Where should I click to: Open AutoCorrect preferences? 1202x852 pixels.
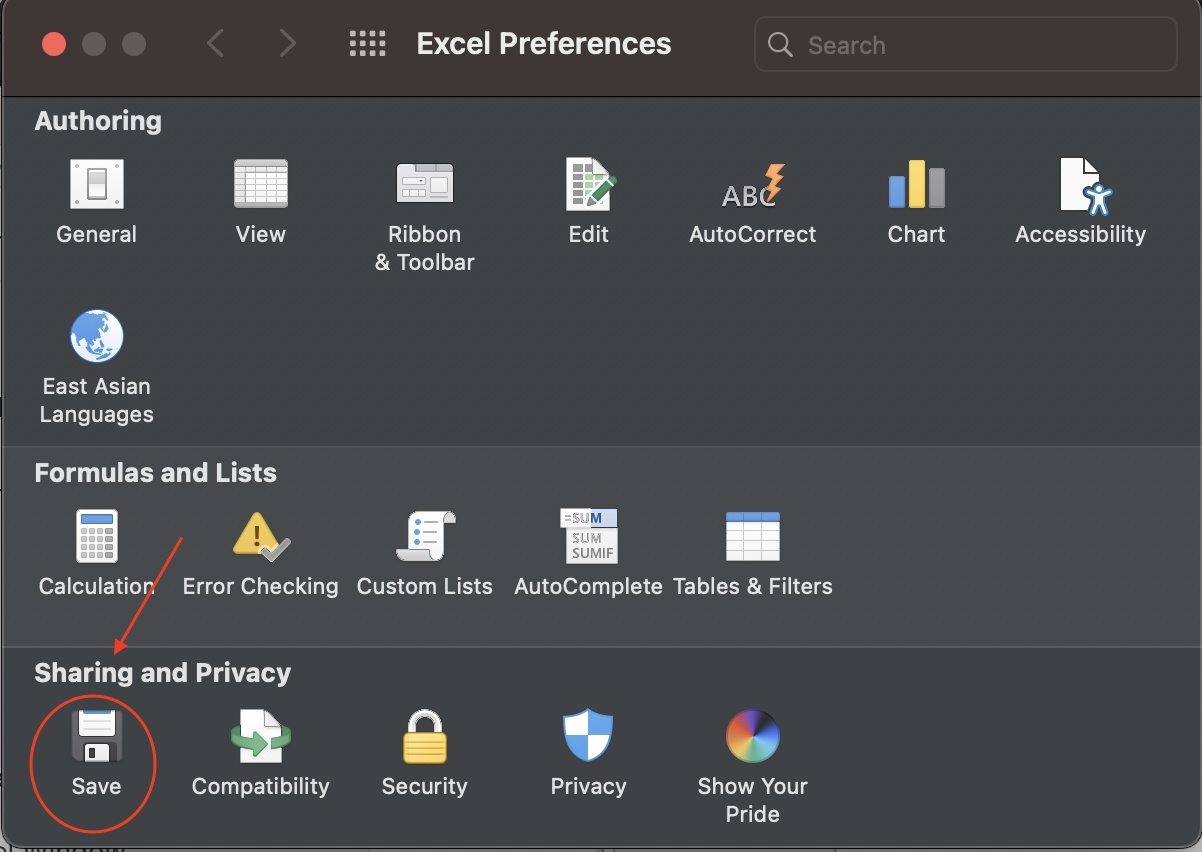tap(753, 186)
